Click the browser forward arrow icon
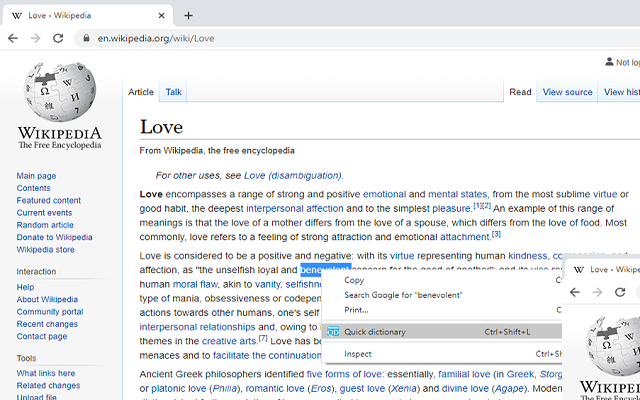 click(x=36, y=38)
